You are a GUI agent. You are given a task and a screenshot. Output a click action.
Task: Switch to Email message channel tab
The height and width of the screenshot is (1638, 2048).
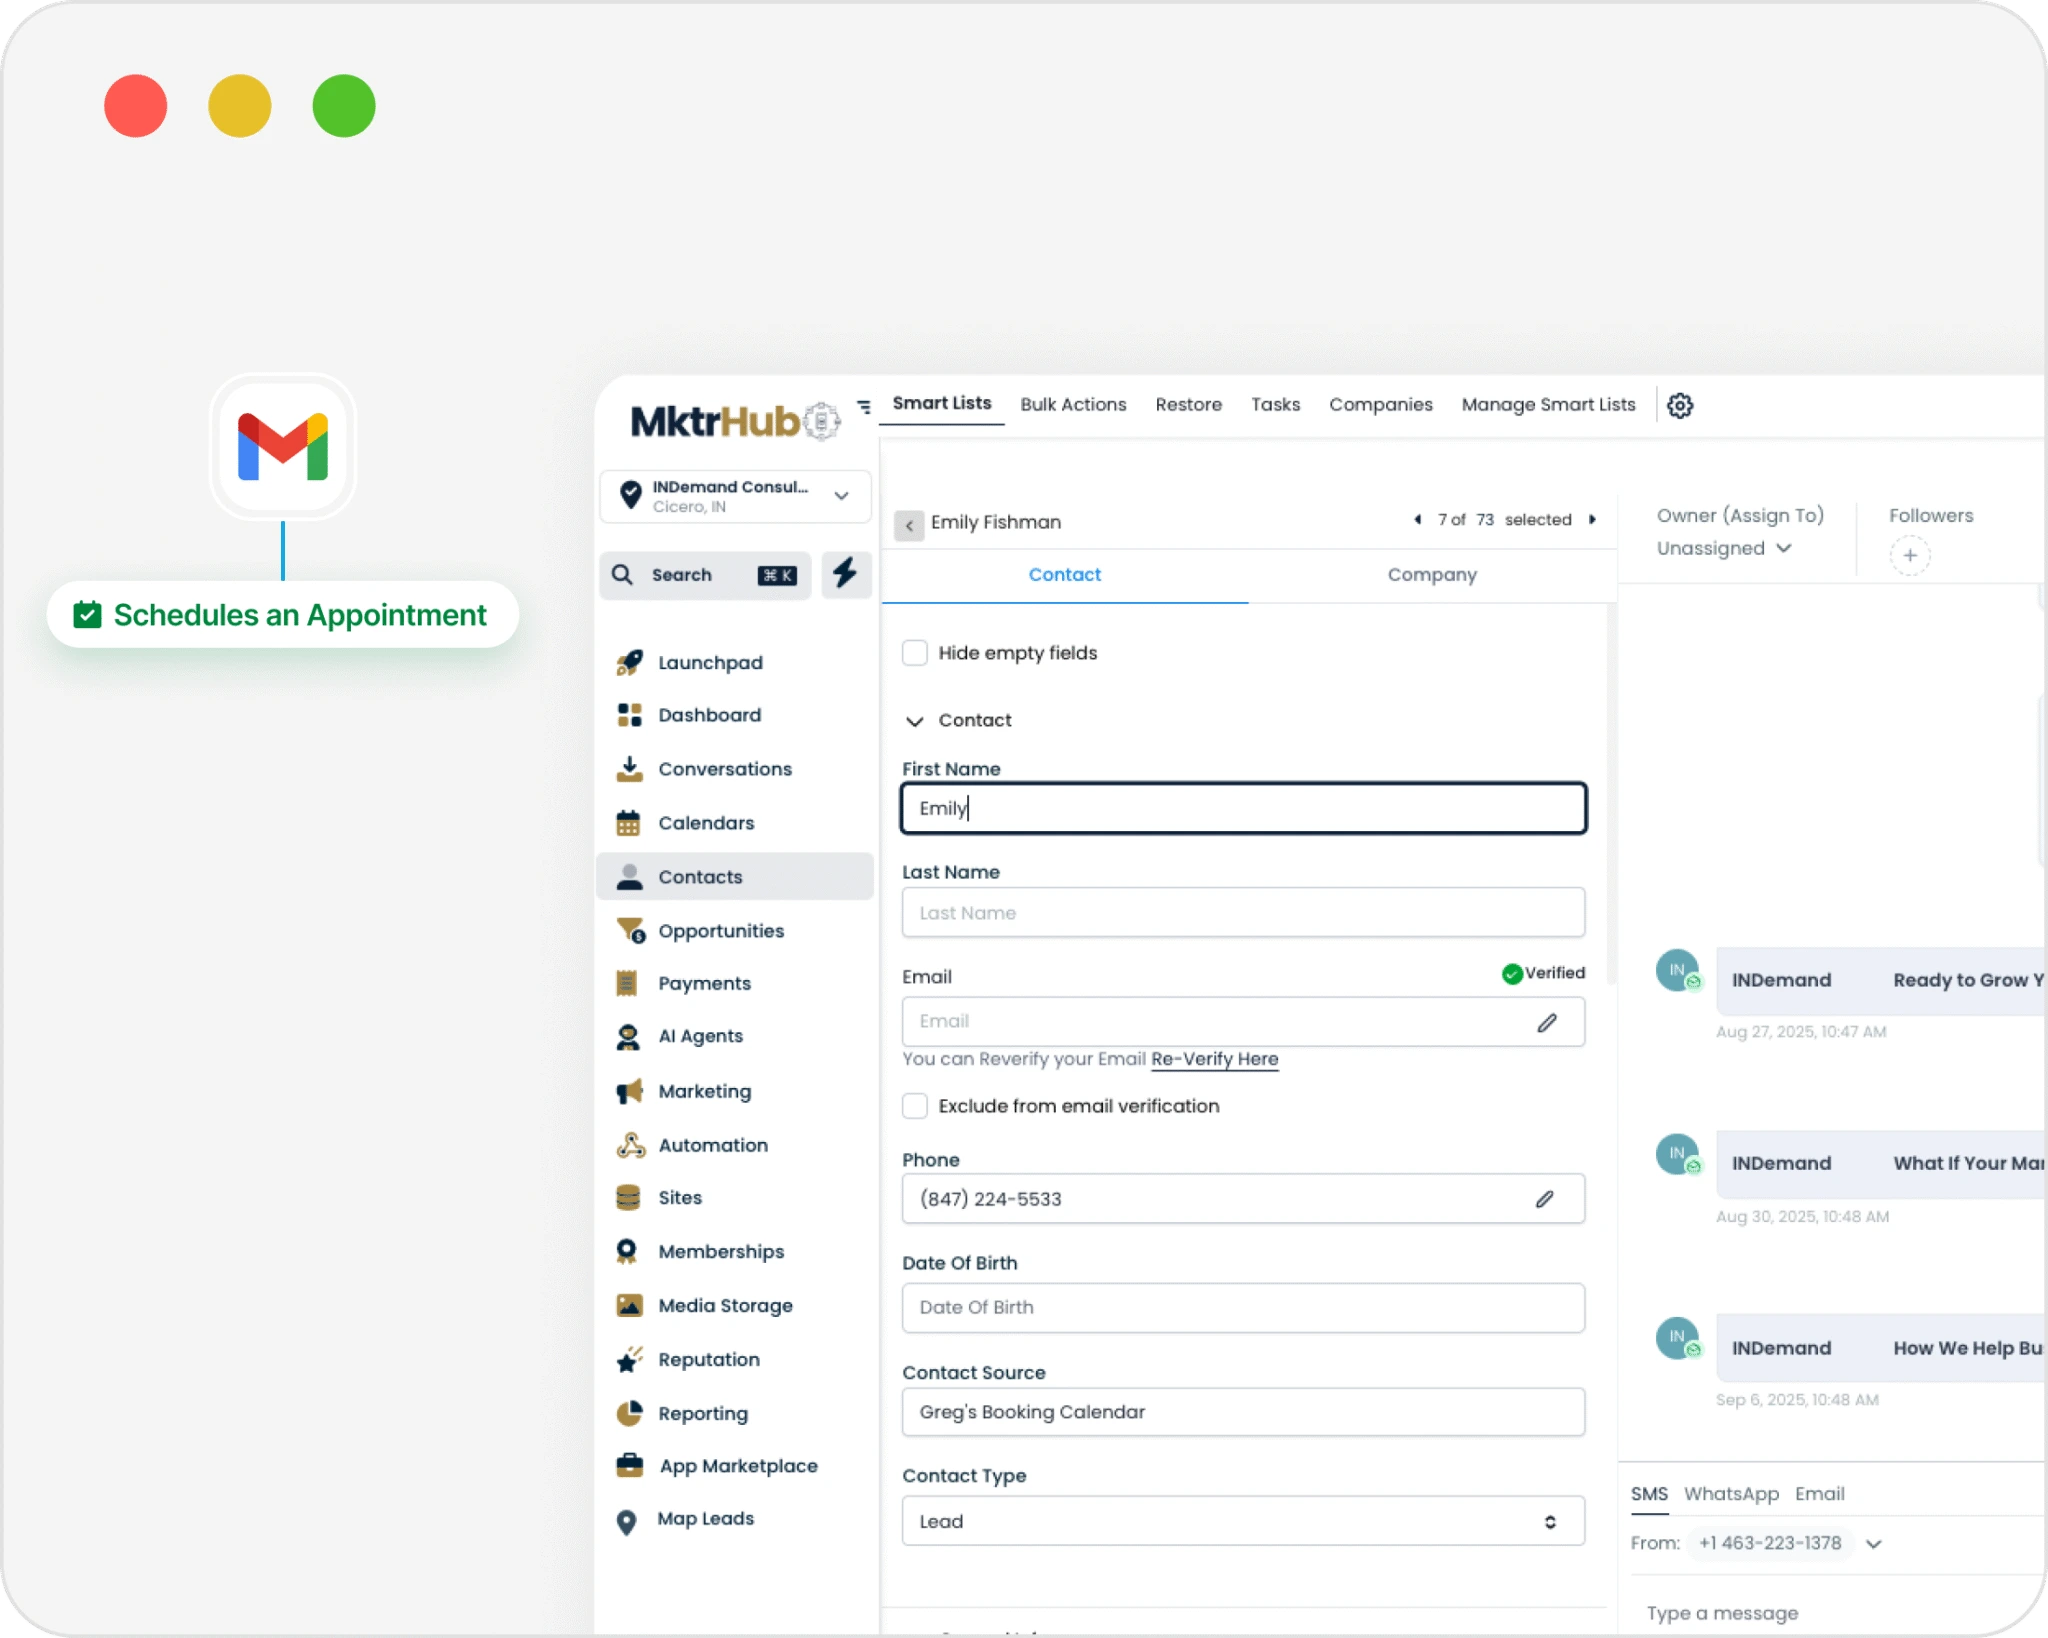[1819, 1494]
